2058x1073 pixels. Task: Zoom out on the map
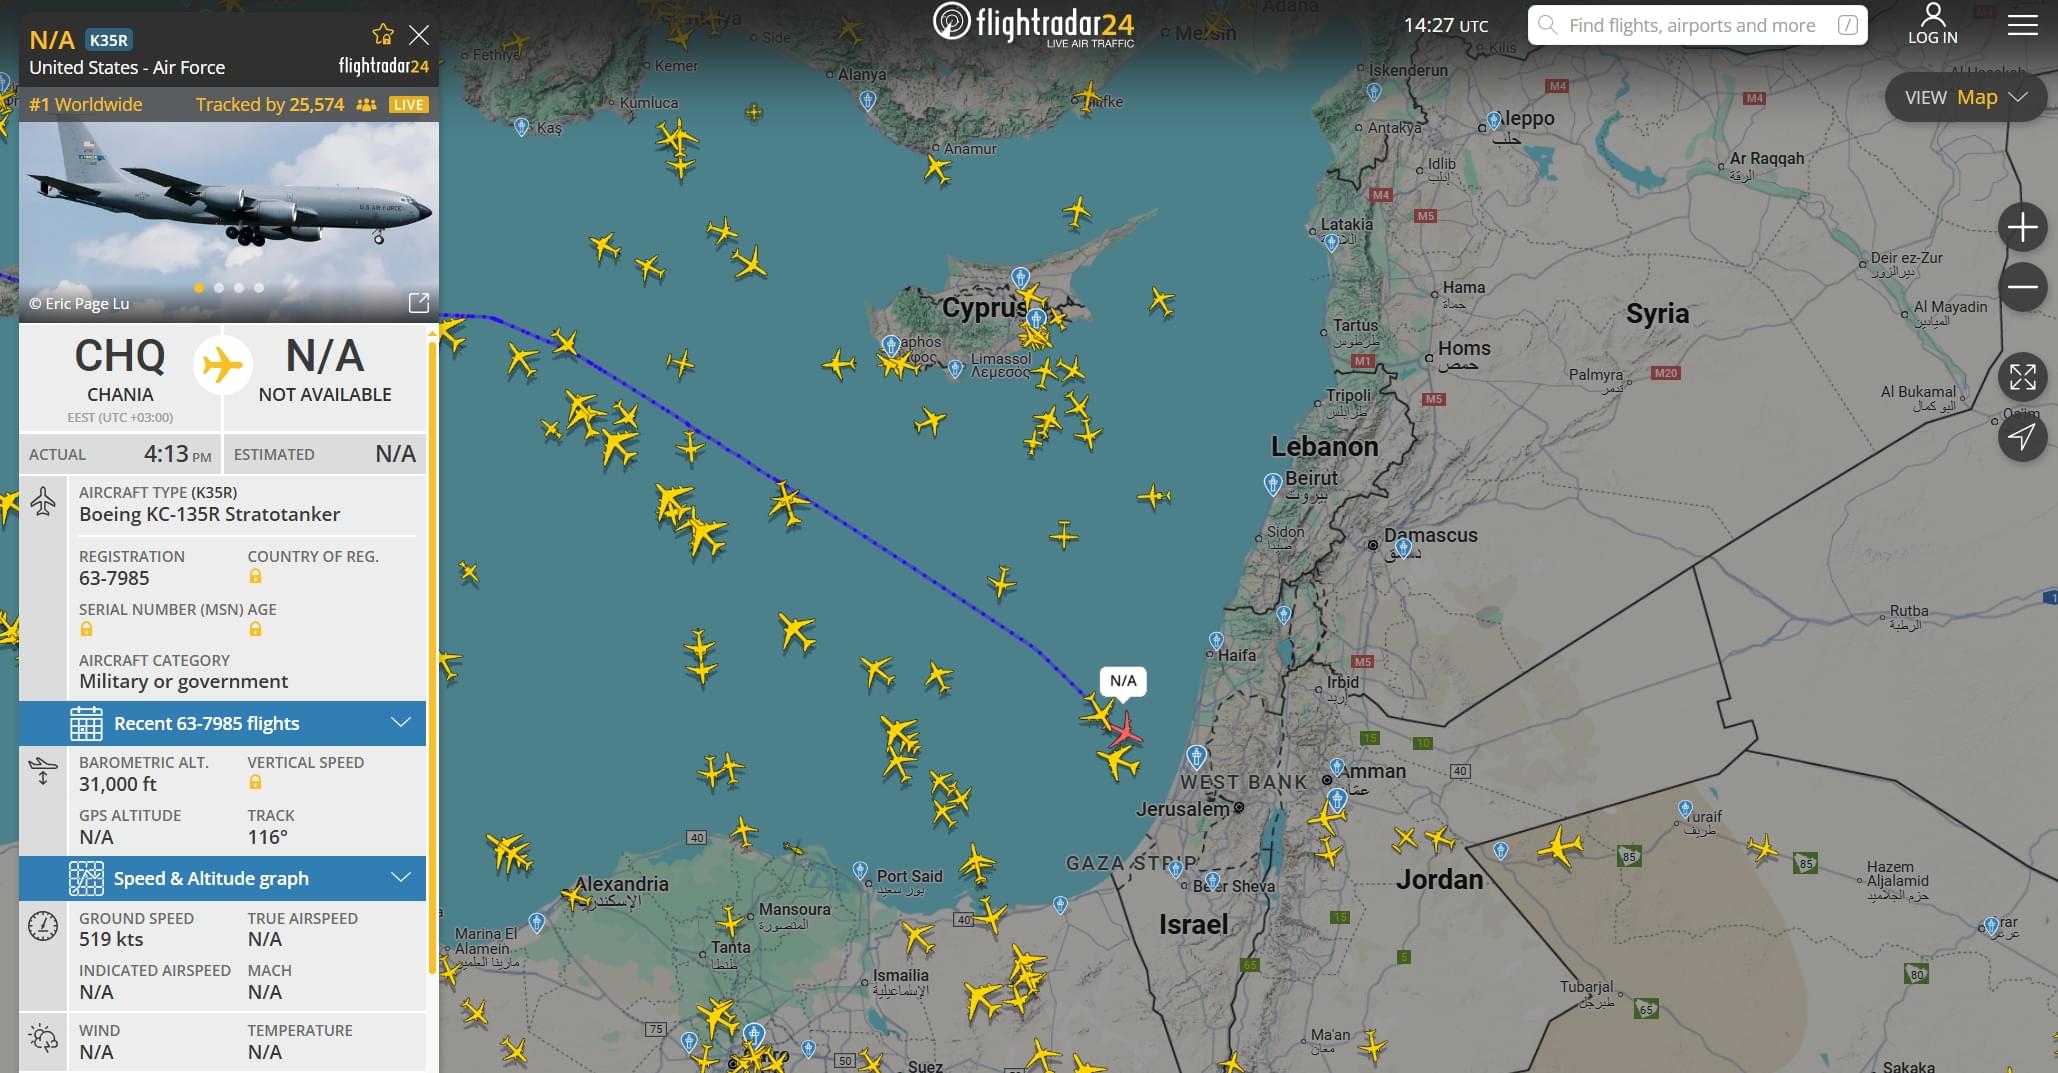(x=2022, y=288)
